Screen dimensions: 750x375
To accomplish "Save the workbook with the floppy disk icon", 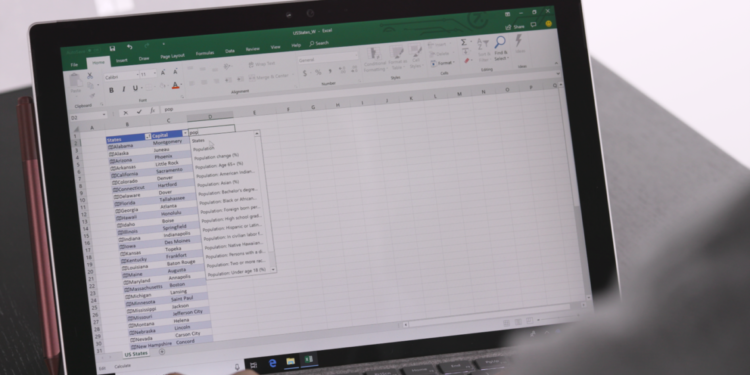I will [112, 48].
